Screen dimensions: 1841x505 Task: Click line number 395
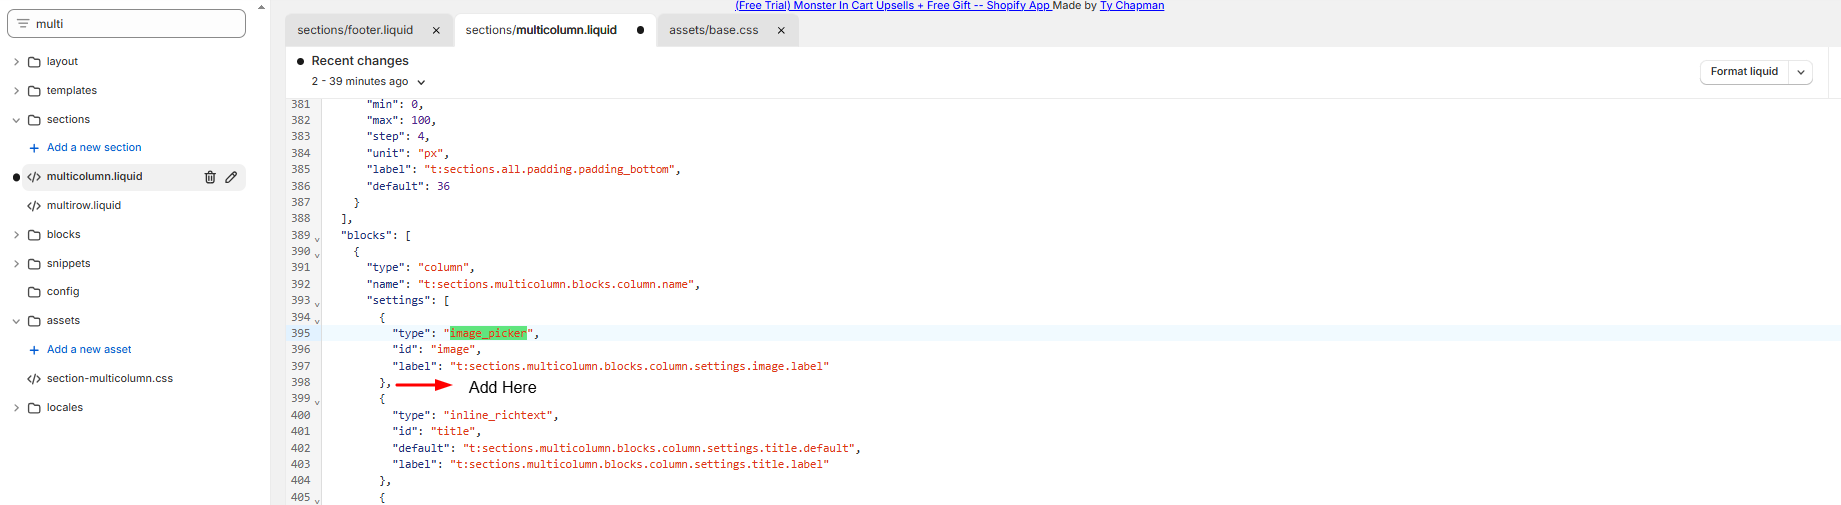click(301, 333)
